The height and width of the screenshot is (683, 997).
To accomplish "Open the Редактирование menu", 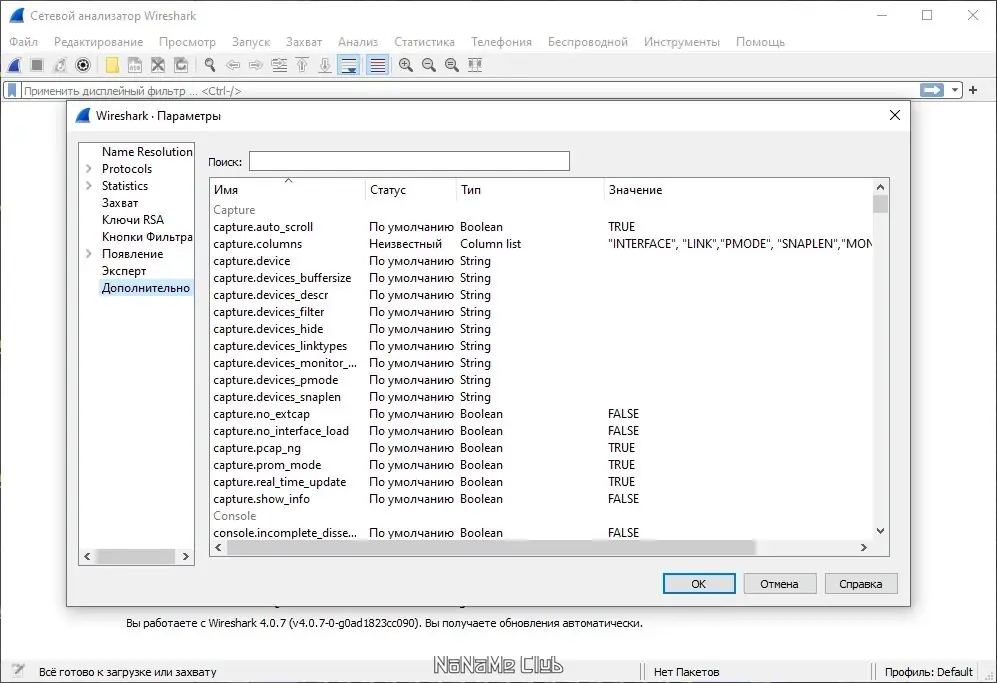I will click(99, 42).
